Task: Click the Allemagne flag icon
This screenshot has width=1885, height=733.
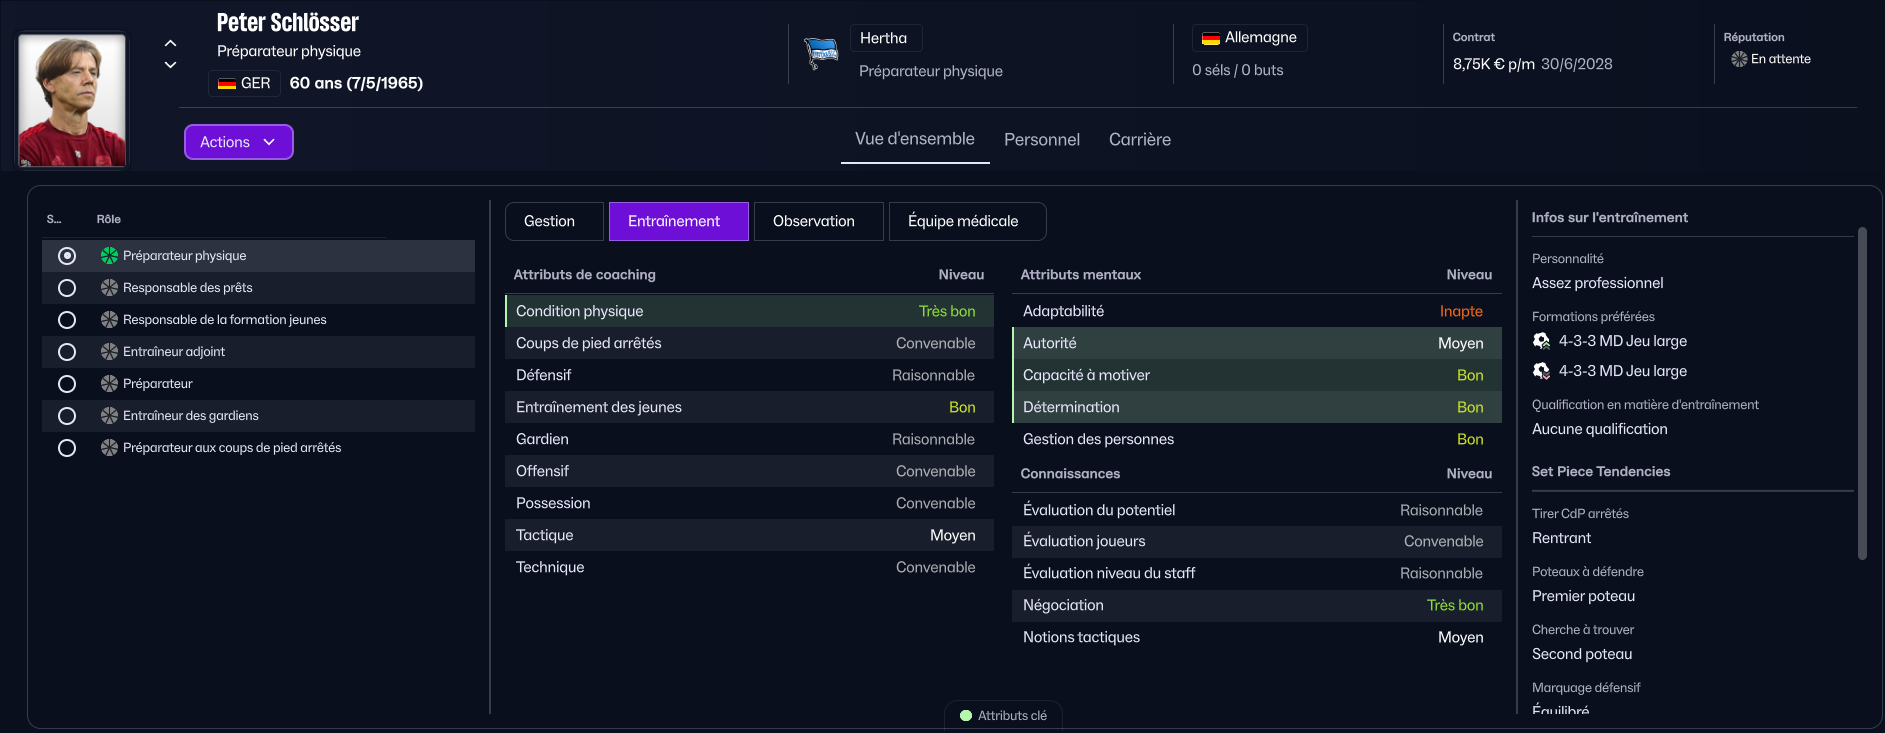Action: tap(1210, 38)
